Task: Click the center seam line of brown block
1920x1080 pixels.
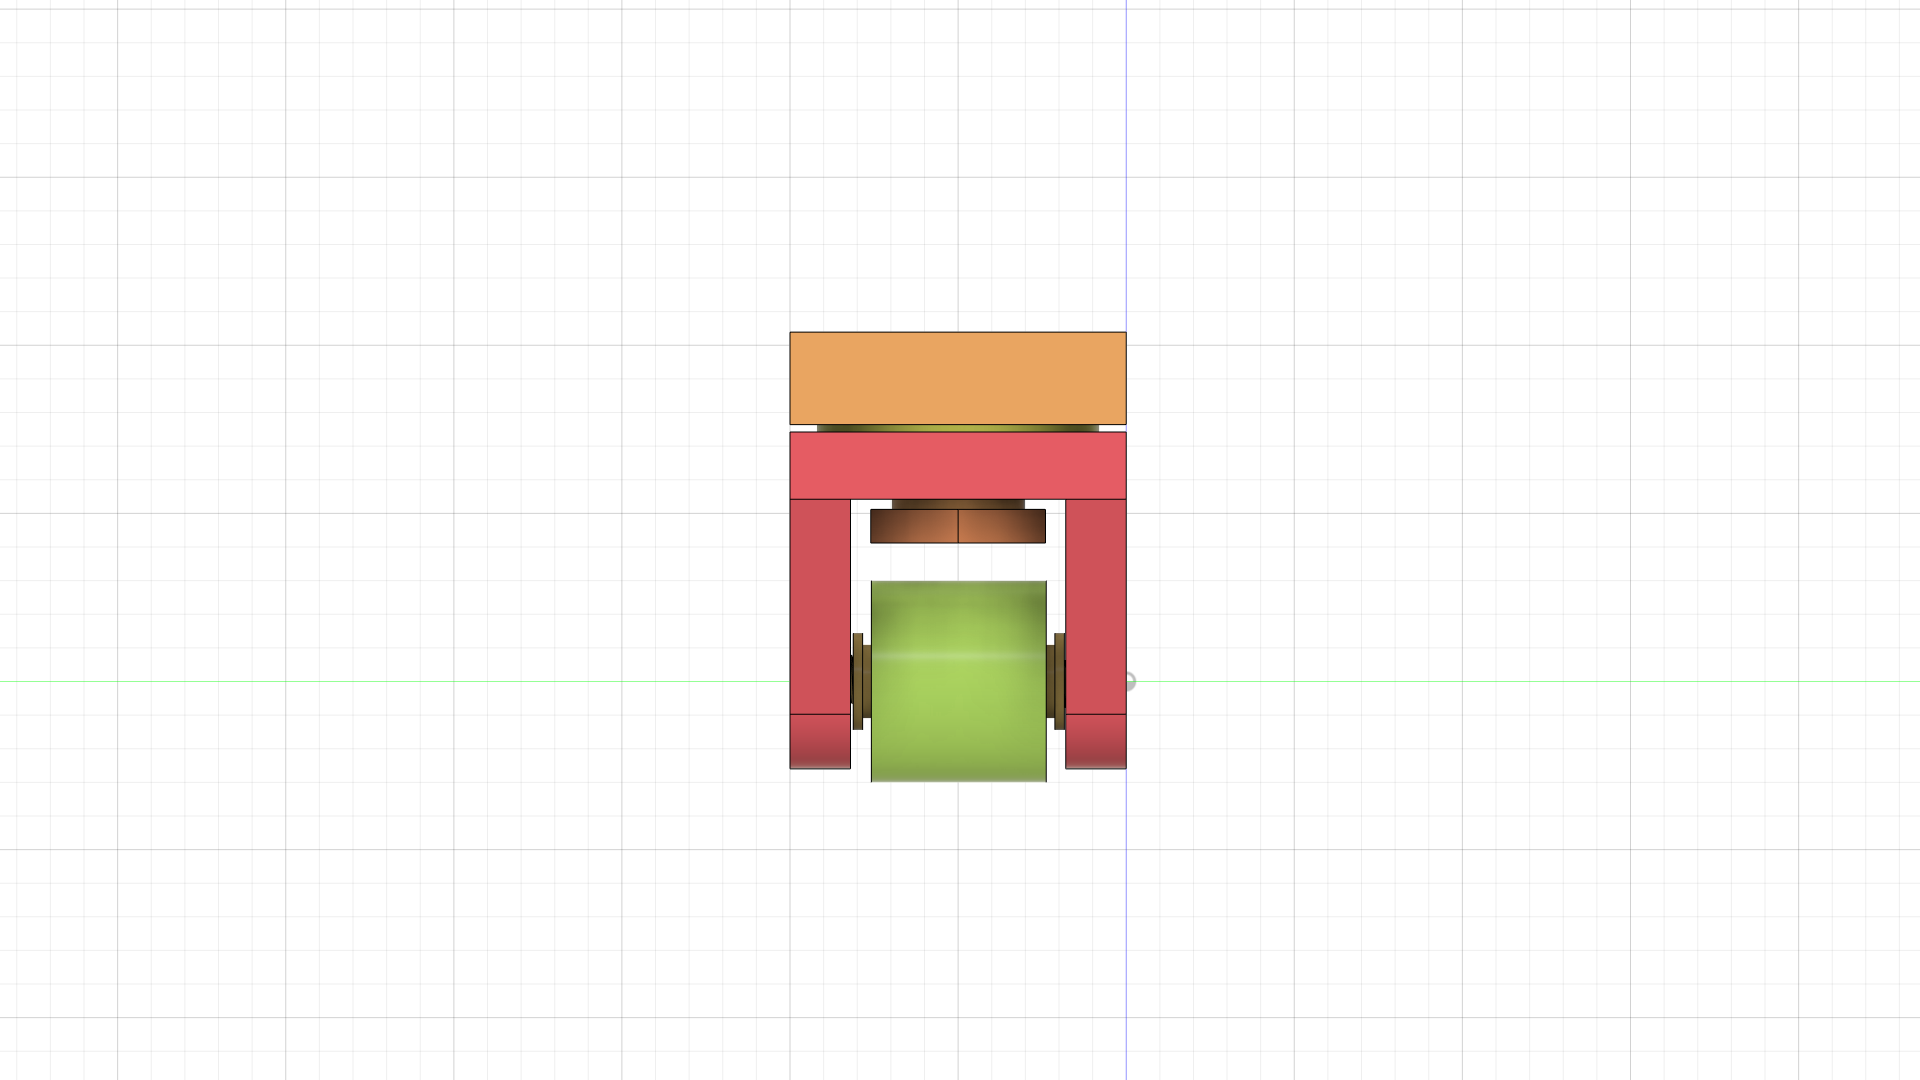Action: click(x=958, y=527)
